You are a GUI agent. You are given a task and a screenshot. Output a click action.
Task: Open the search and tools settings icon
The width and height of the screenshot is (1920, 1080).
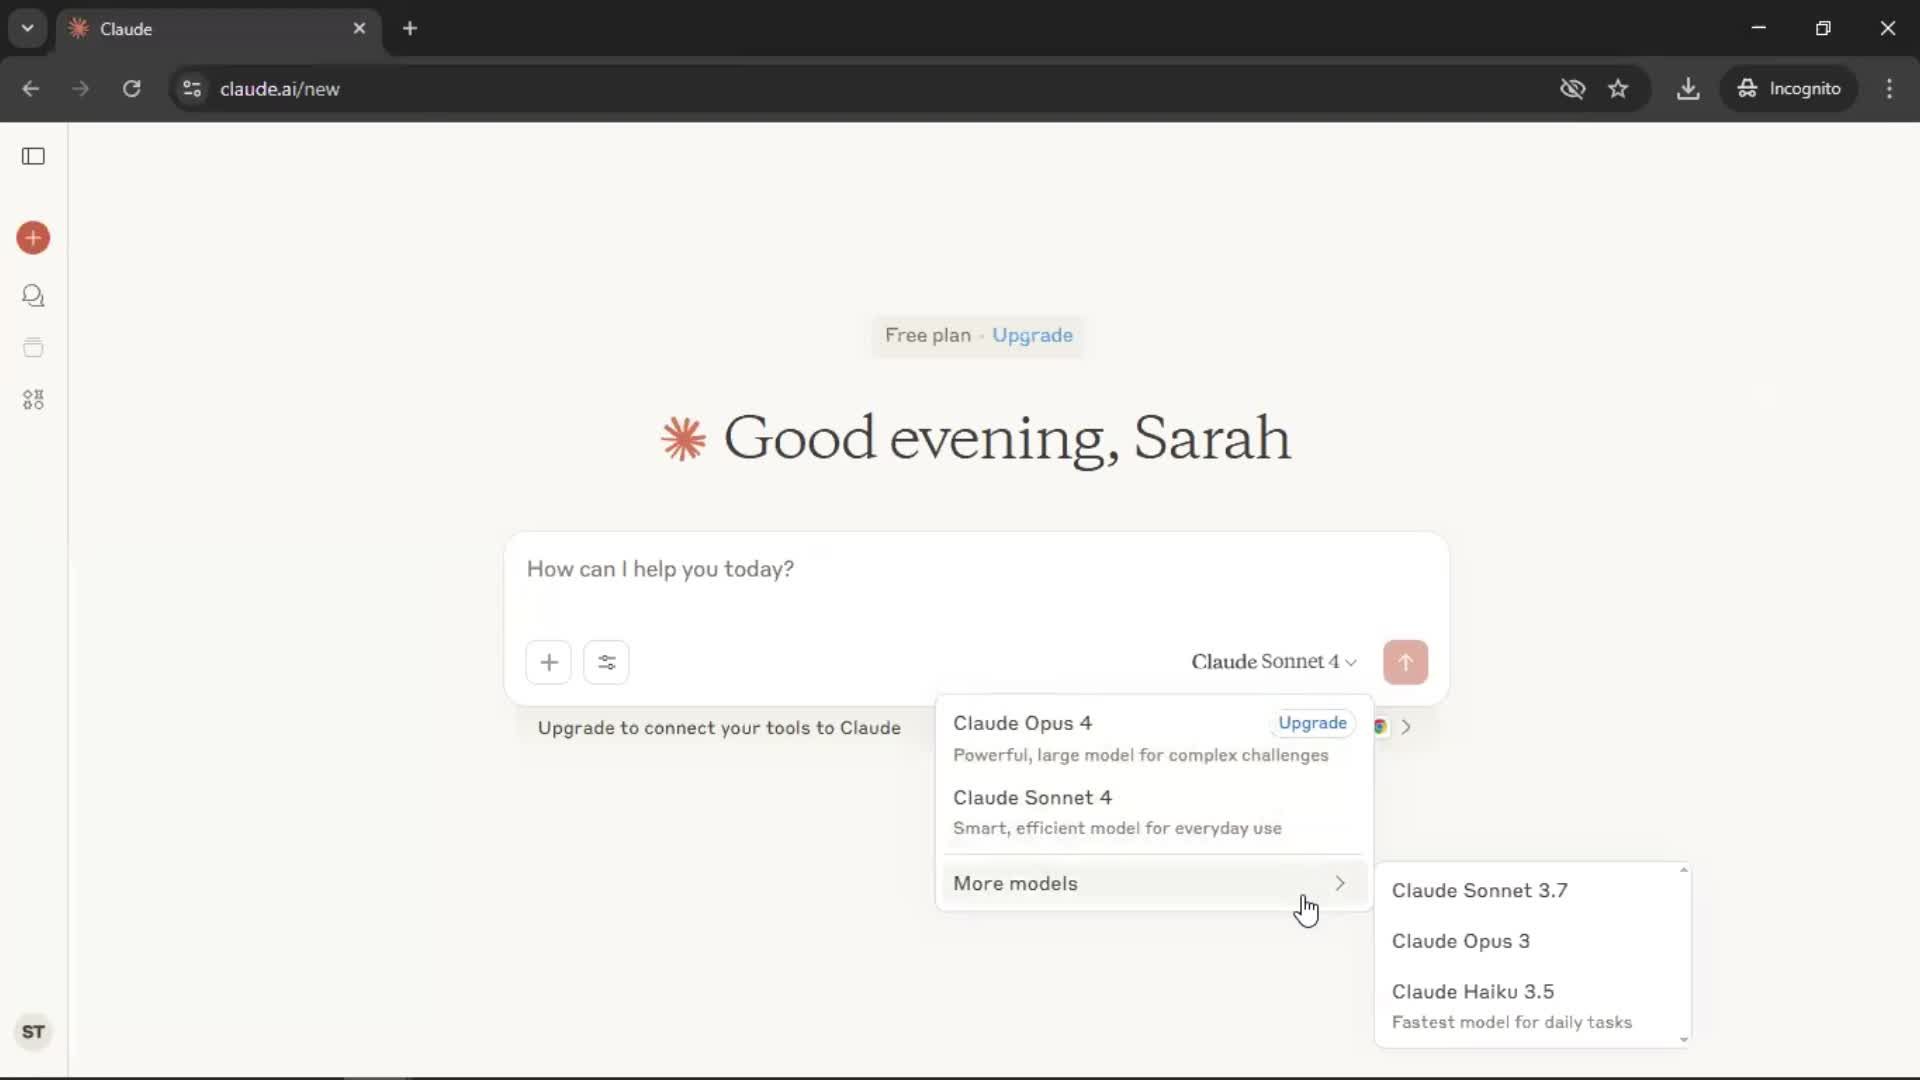pos(606,662)
